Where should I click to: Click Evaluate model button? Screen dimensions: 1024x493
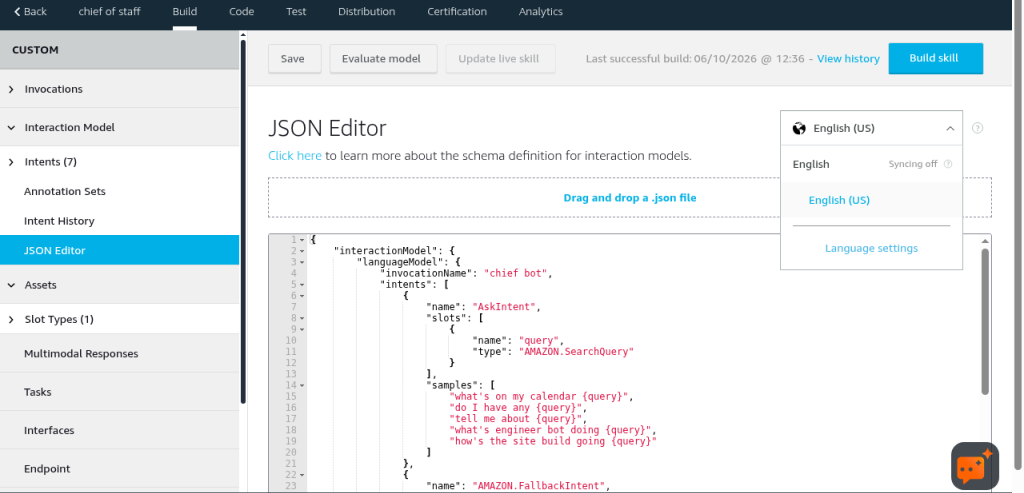383,59
